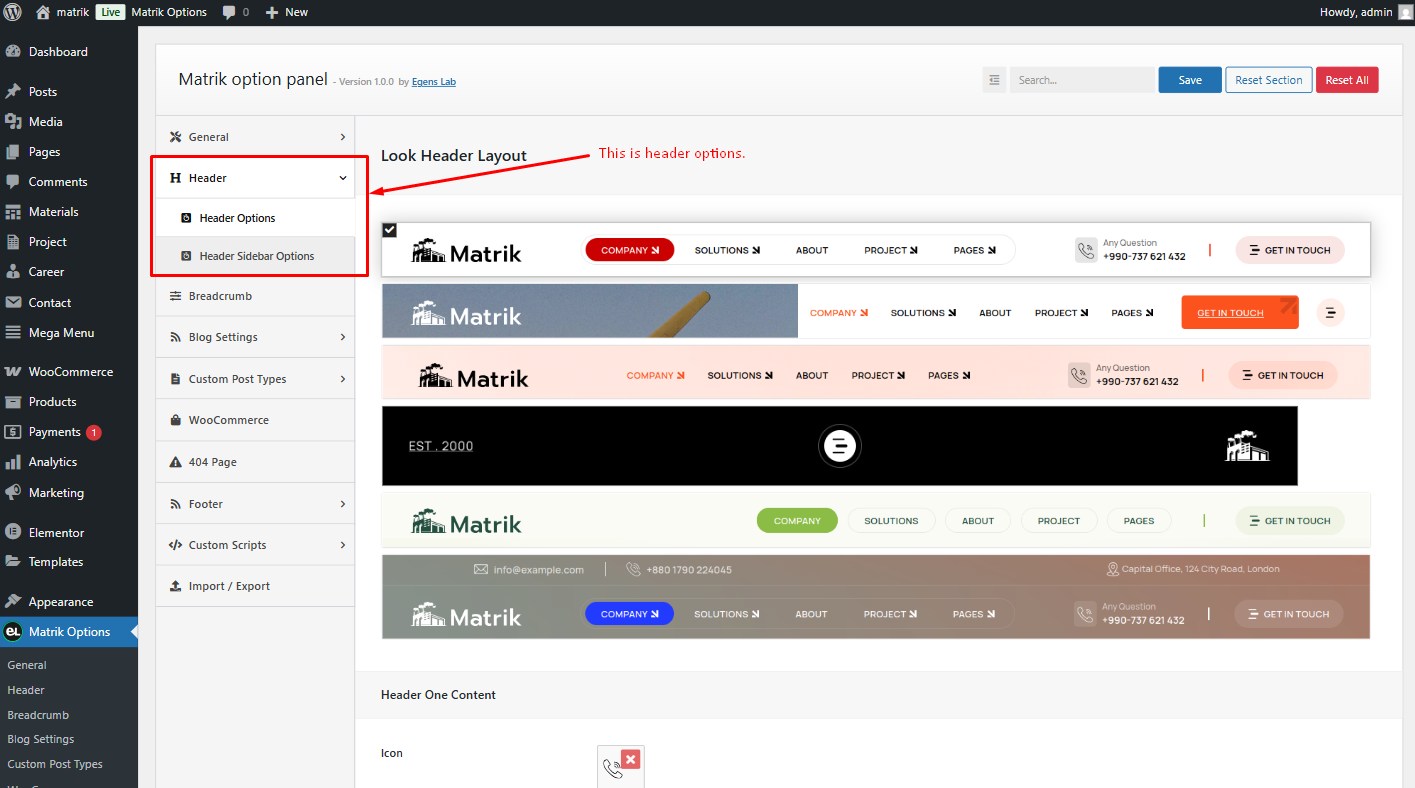Open the Breadcrumb panel tab

(x=255, y=296)
